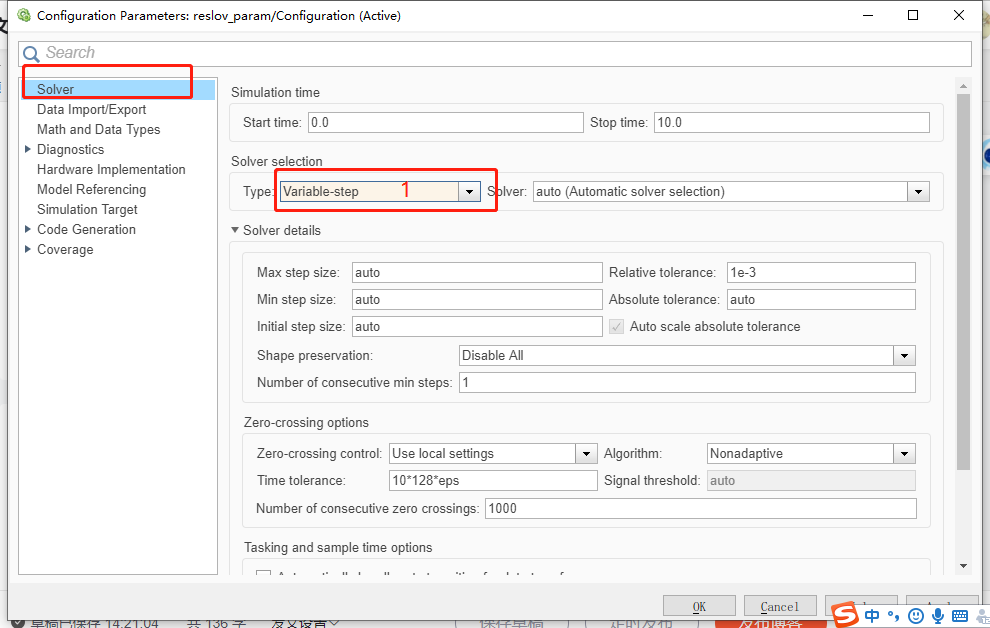Open the Solver dropdown showing auto
990x628 pixels.
(919, 191)
